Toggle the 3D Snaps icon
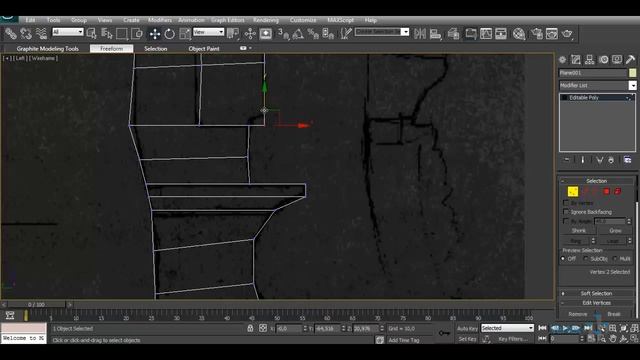This screenshot has height=360, width=640. click(283, 34)
